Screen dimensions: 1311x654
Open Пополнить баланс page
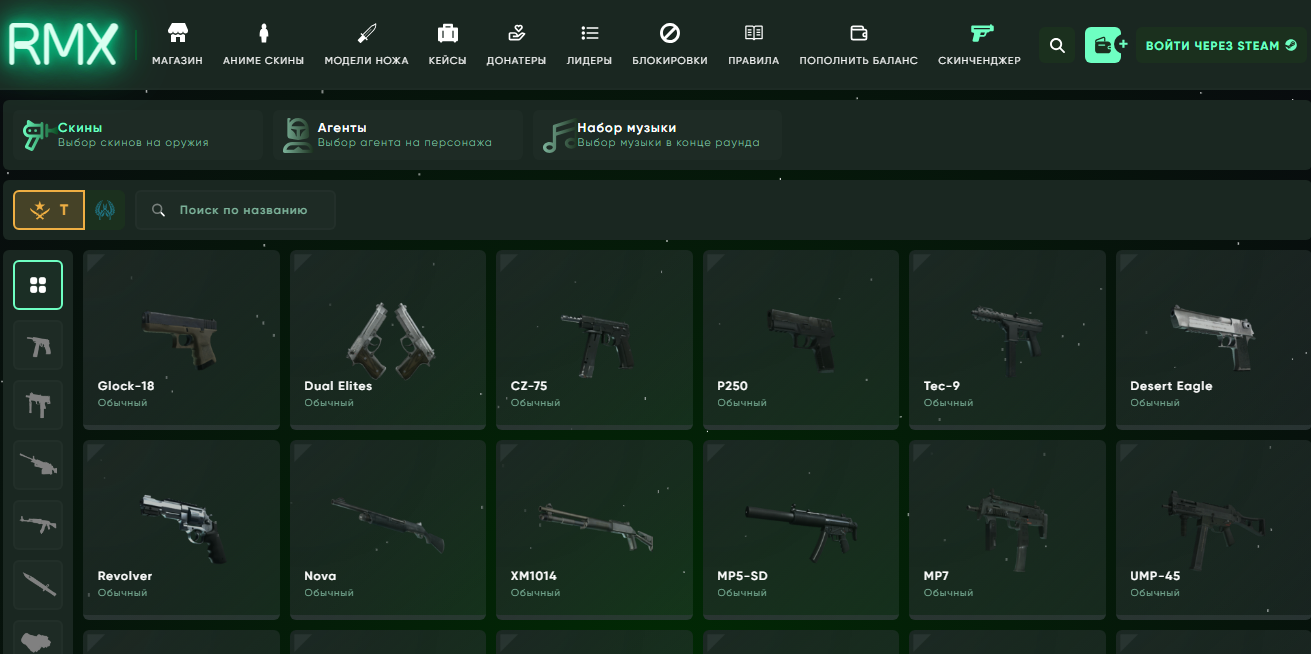point(858,45)
